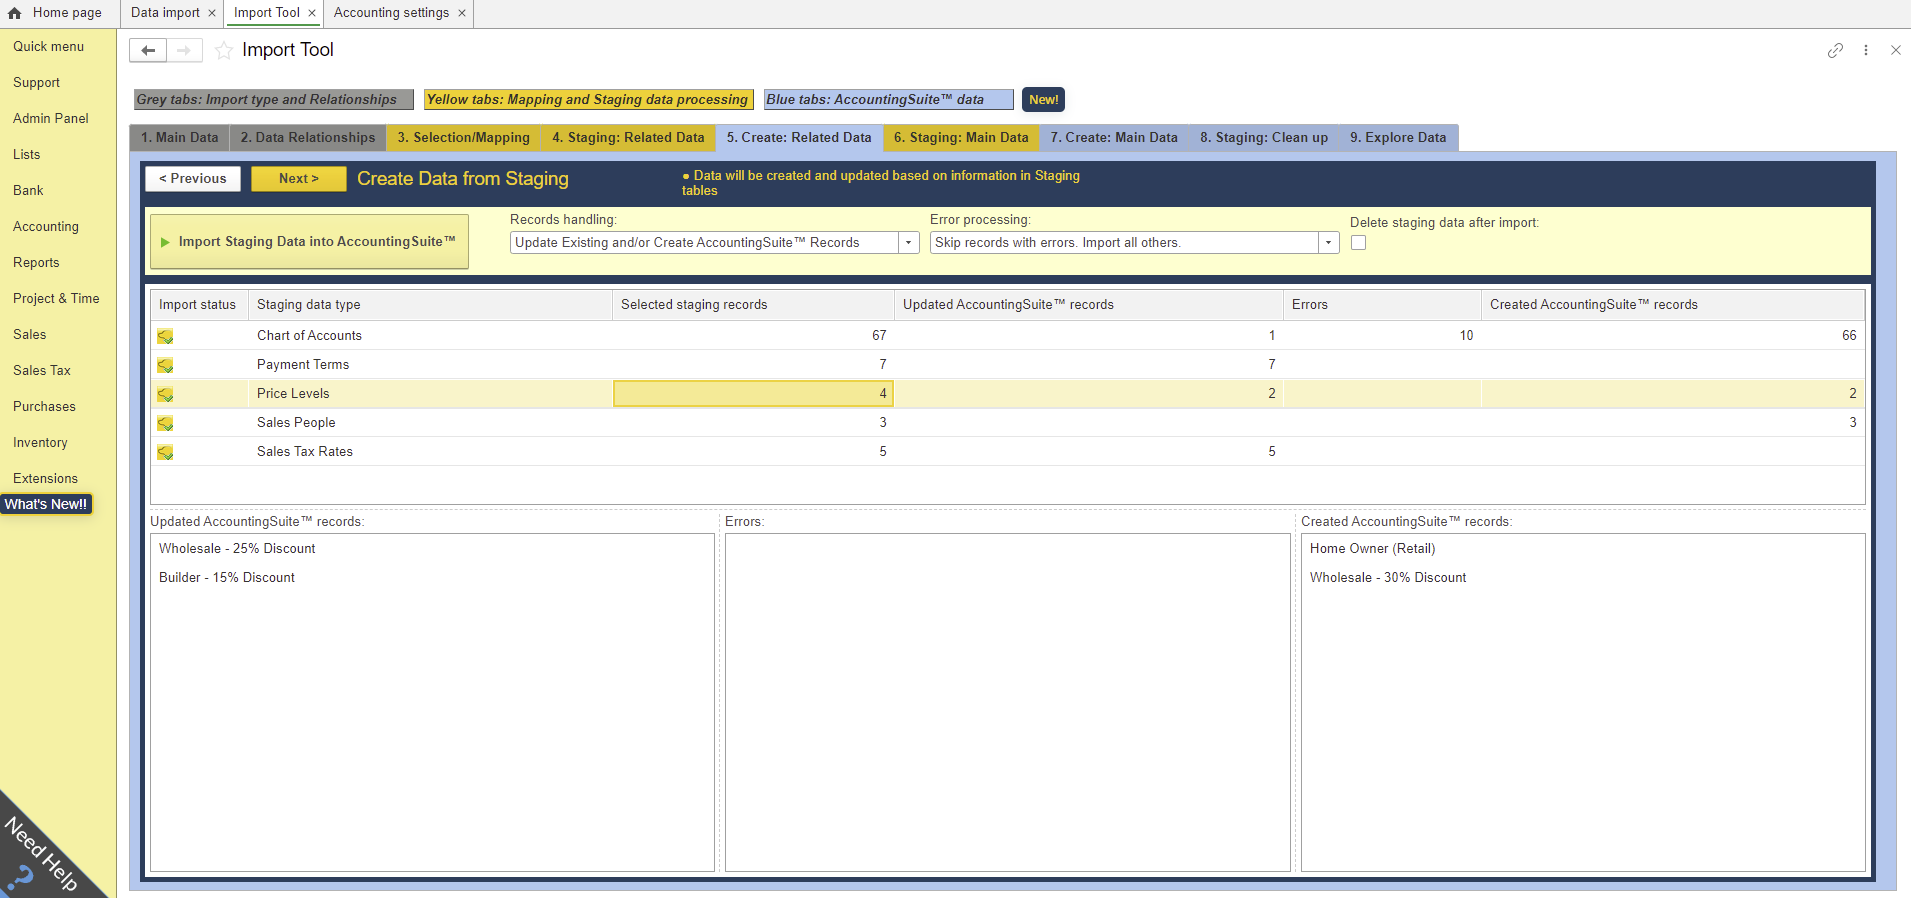This screenshot has height=898, width=1911.
Task: Run Import Staging Data into AccountingSuite
Action: click(309, 242)
